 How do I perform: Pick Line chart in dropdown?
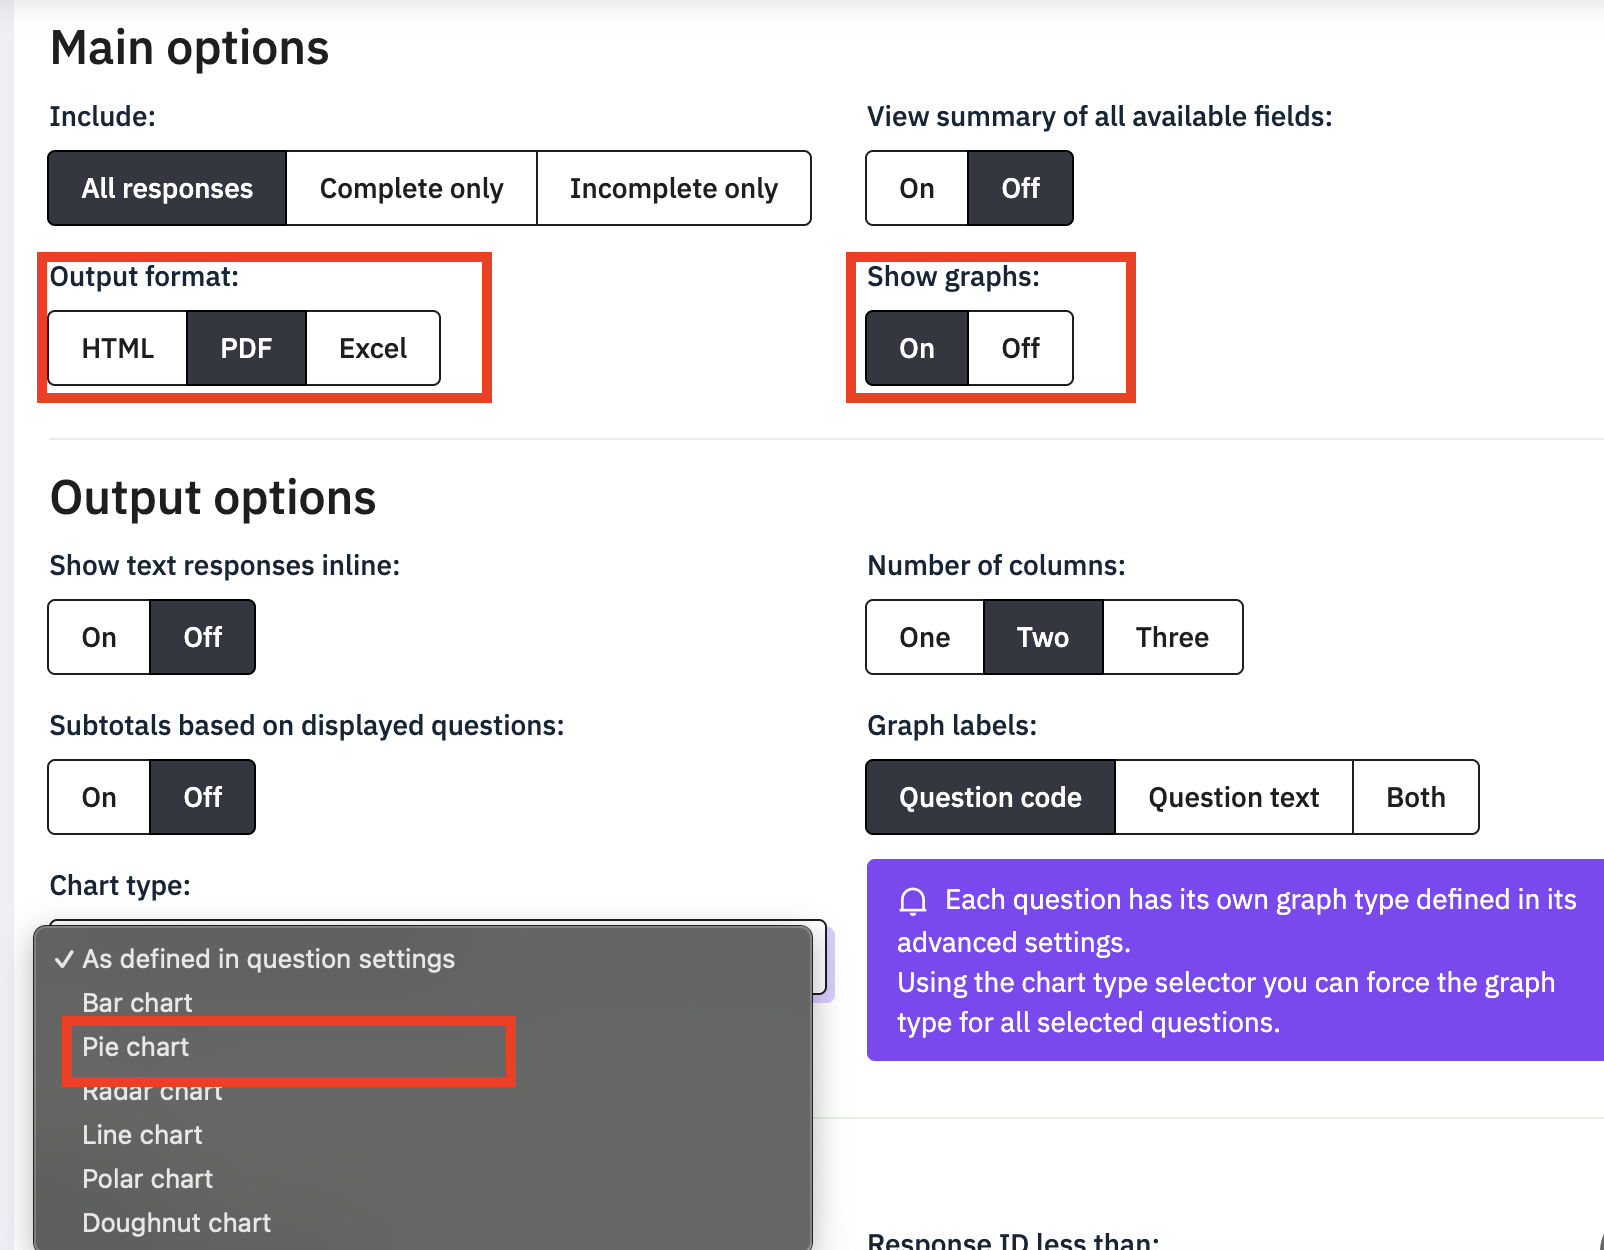coord(142,1135)
